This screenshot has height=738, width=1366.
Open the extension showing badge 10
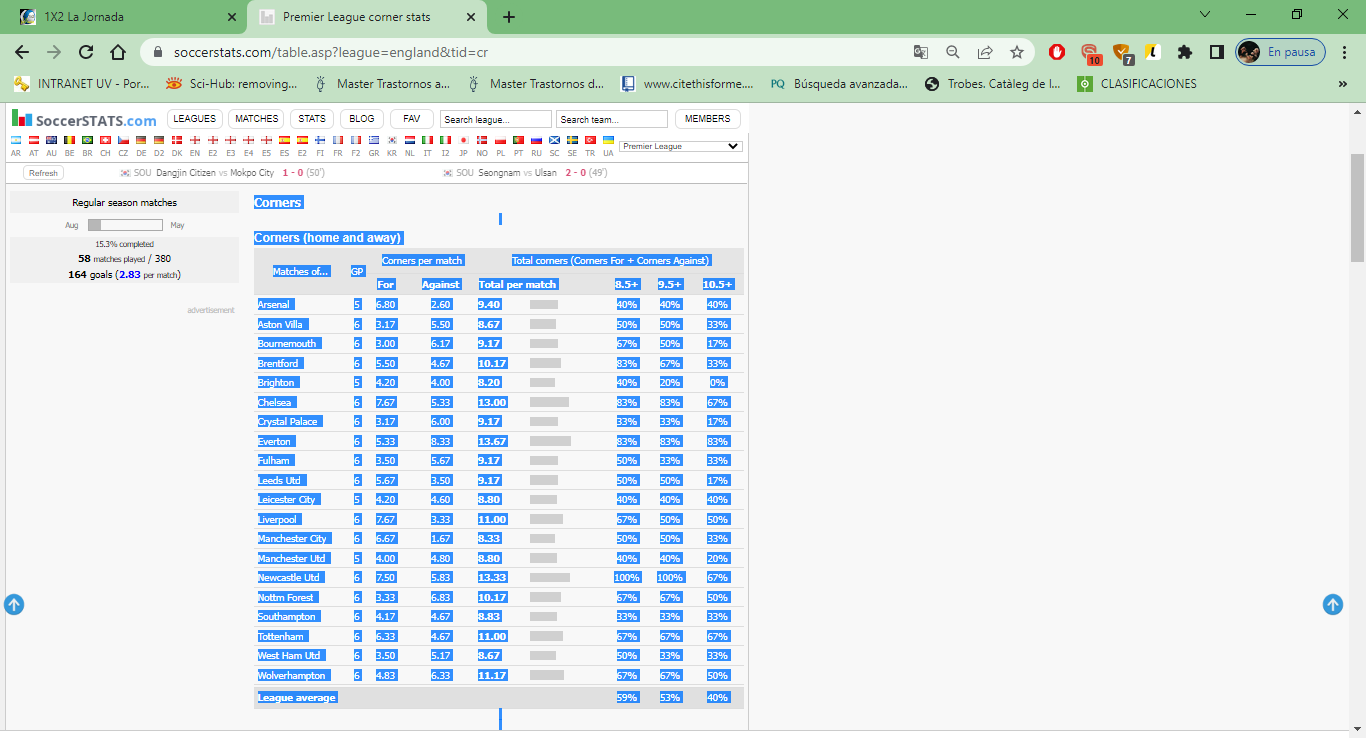tap(1090, 53)
